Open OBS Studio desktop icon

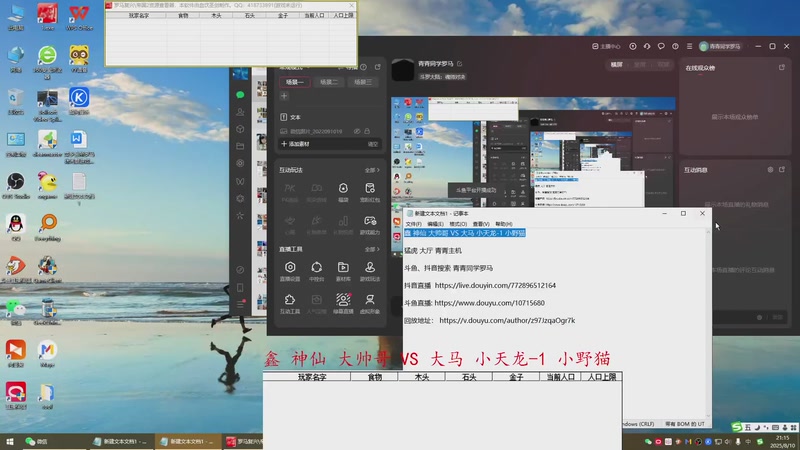(x=16, y=186)
